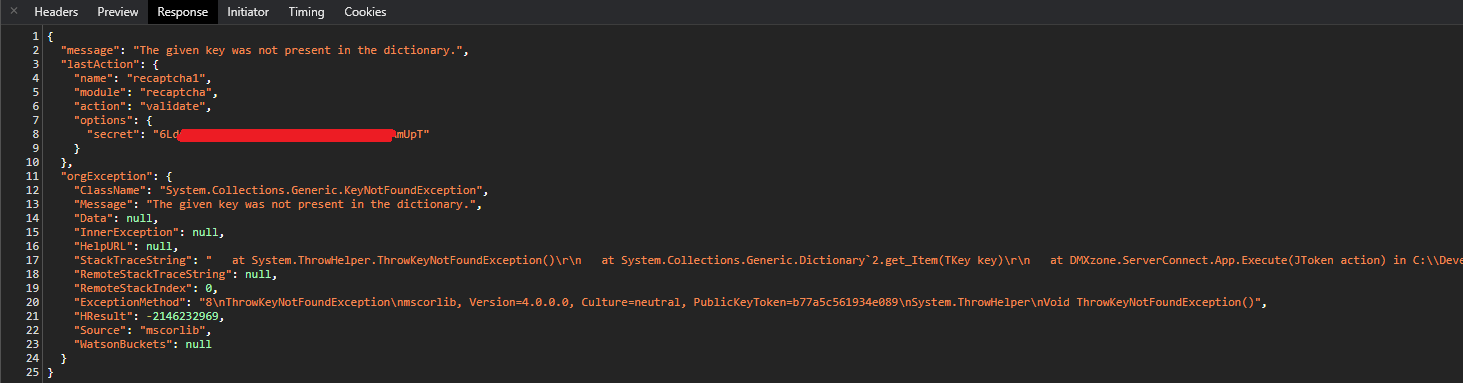Click line number 11 in the gutter
The height and width of the screenshot is (383, 1464).
click(32, 176)
